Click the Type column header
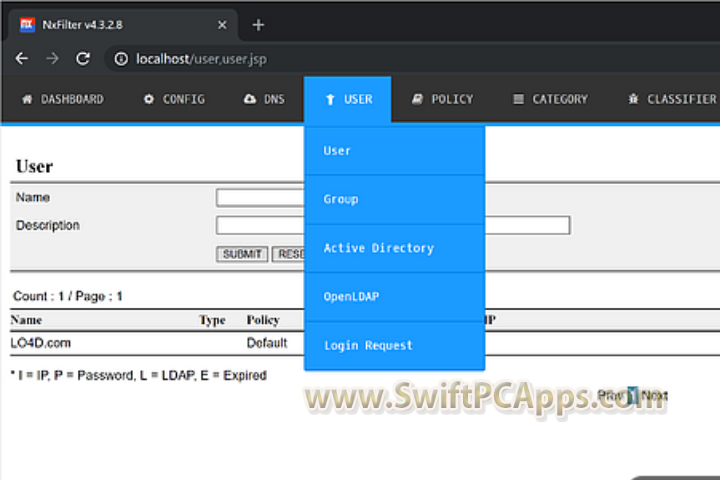Viewport: 720px width, 480px height. tap(212, 320)
